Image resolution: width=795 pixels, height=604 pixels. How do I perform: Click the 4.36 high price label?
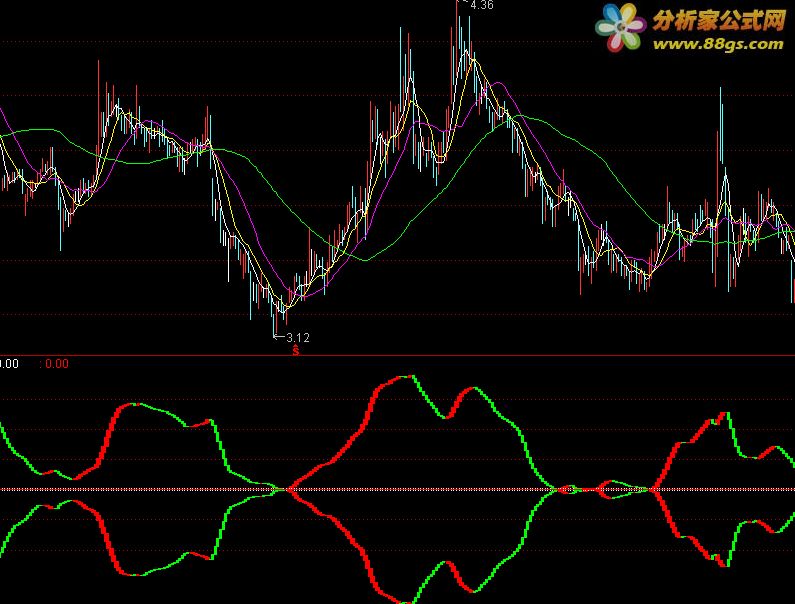(x=481, y=5)
